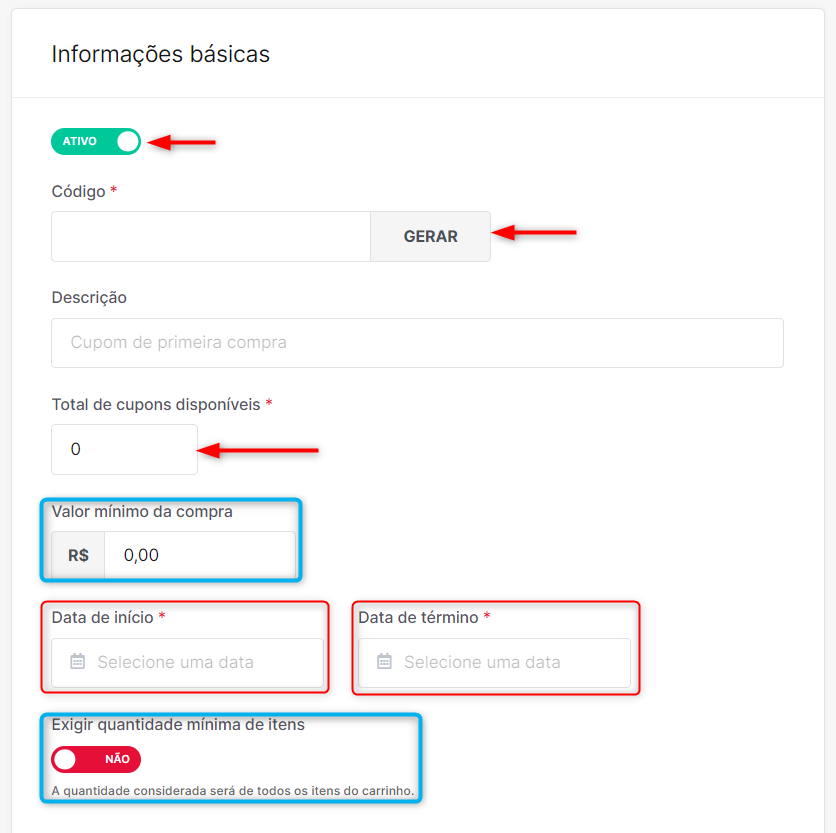
Task: Click the Valor mínimo da compra label
Action: click(x=142, y=511)
